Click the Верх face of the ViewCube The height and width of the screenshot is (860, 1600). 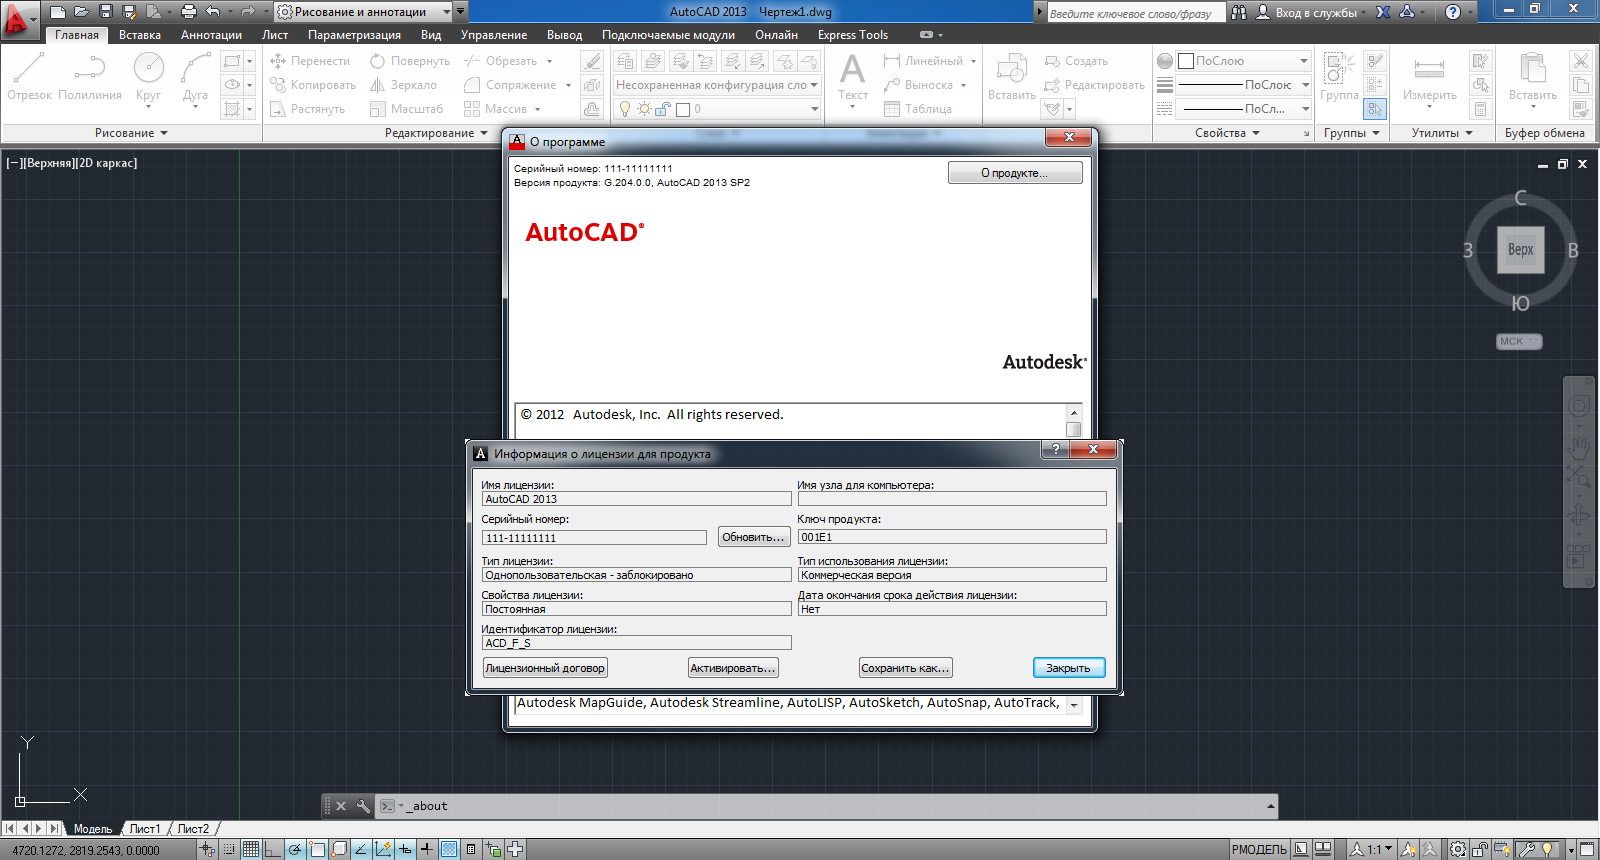click(x=1520, y=250)
